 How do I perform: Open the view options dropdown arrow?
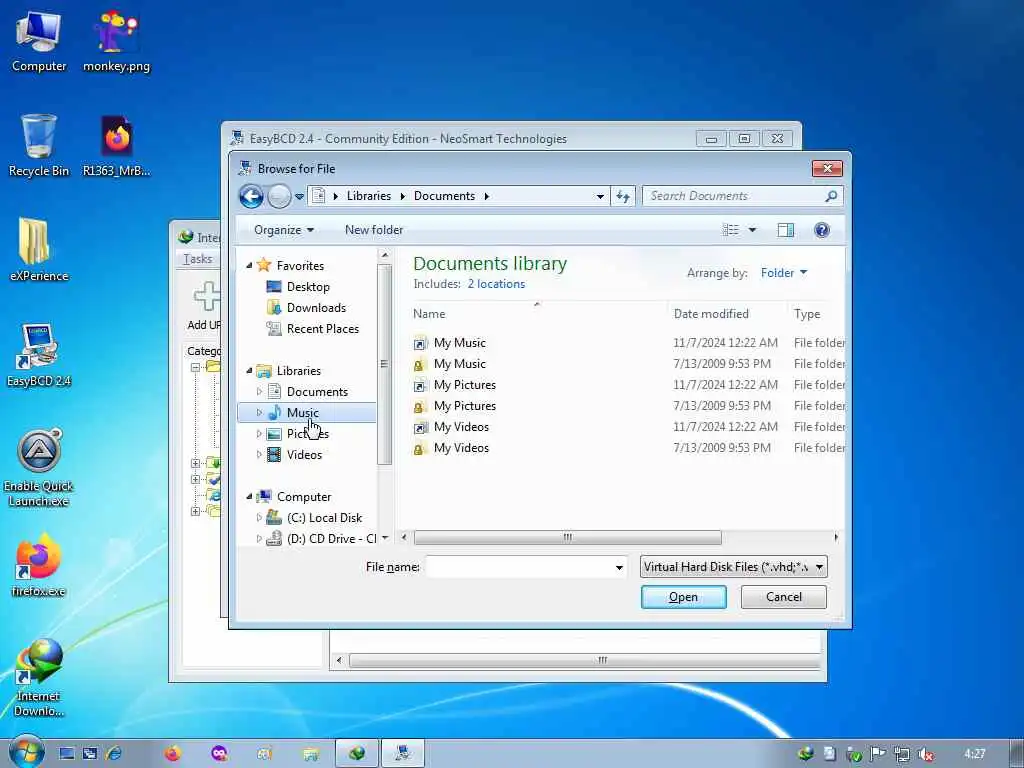752,230
